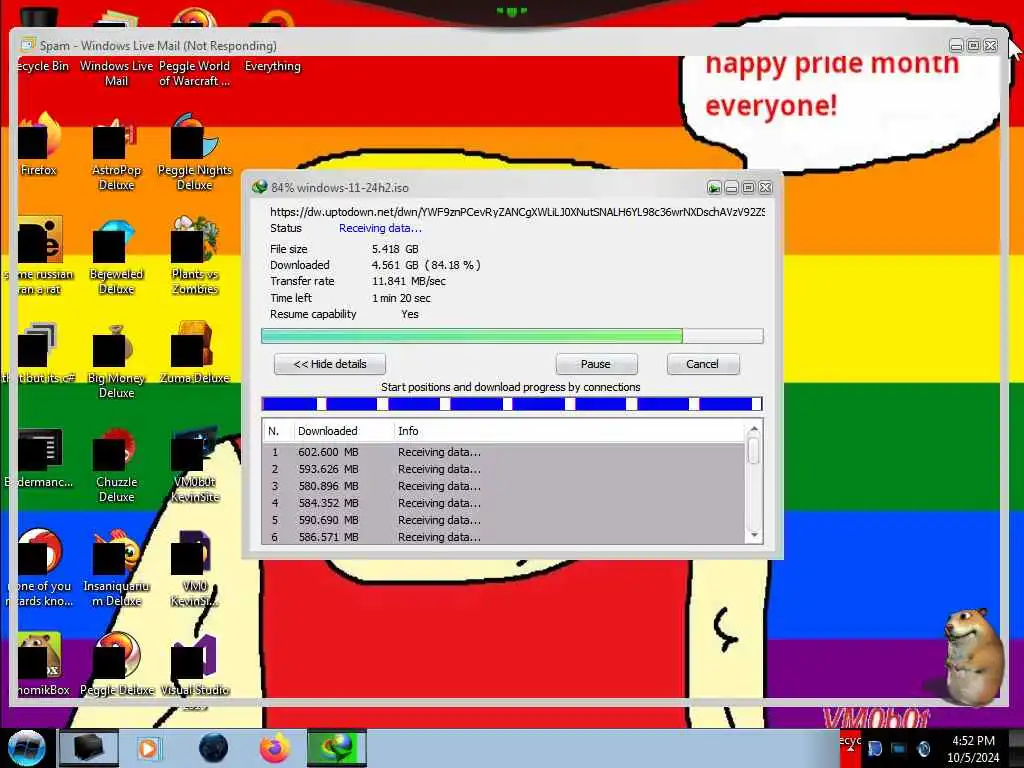
Task: Click the volume icon in system tray
Action: [x=923, y=749]
